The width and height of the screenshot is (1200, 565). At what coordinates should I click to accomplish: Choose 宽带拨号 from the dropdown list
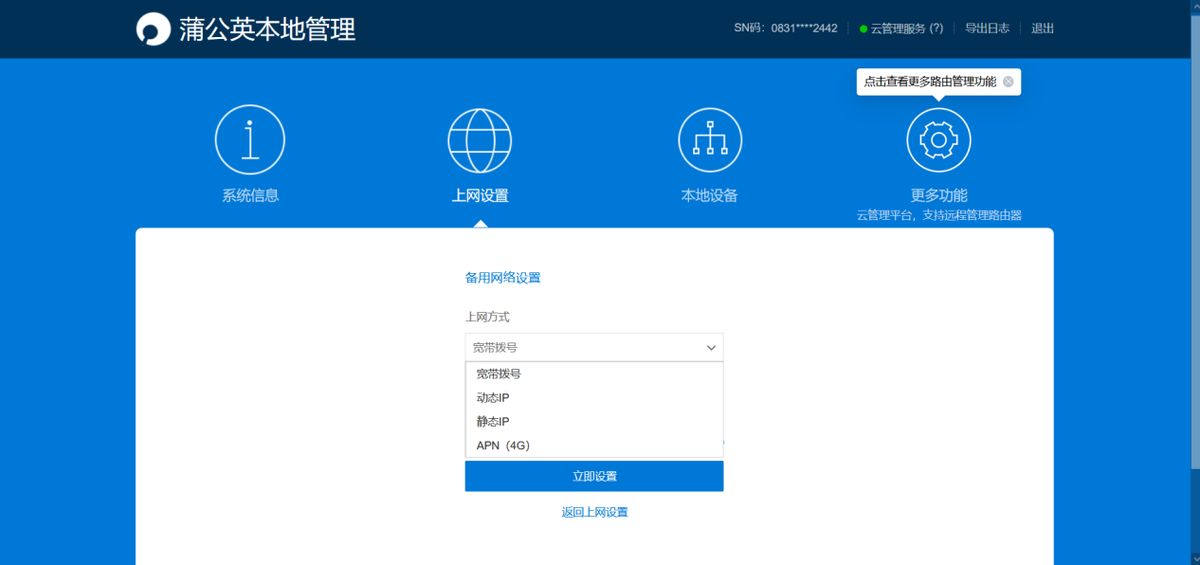point(499,374)
